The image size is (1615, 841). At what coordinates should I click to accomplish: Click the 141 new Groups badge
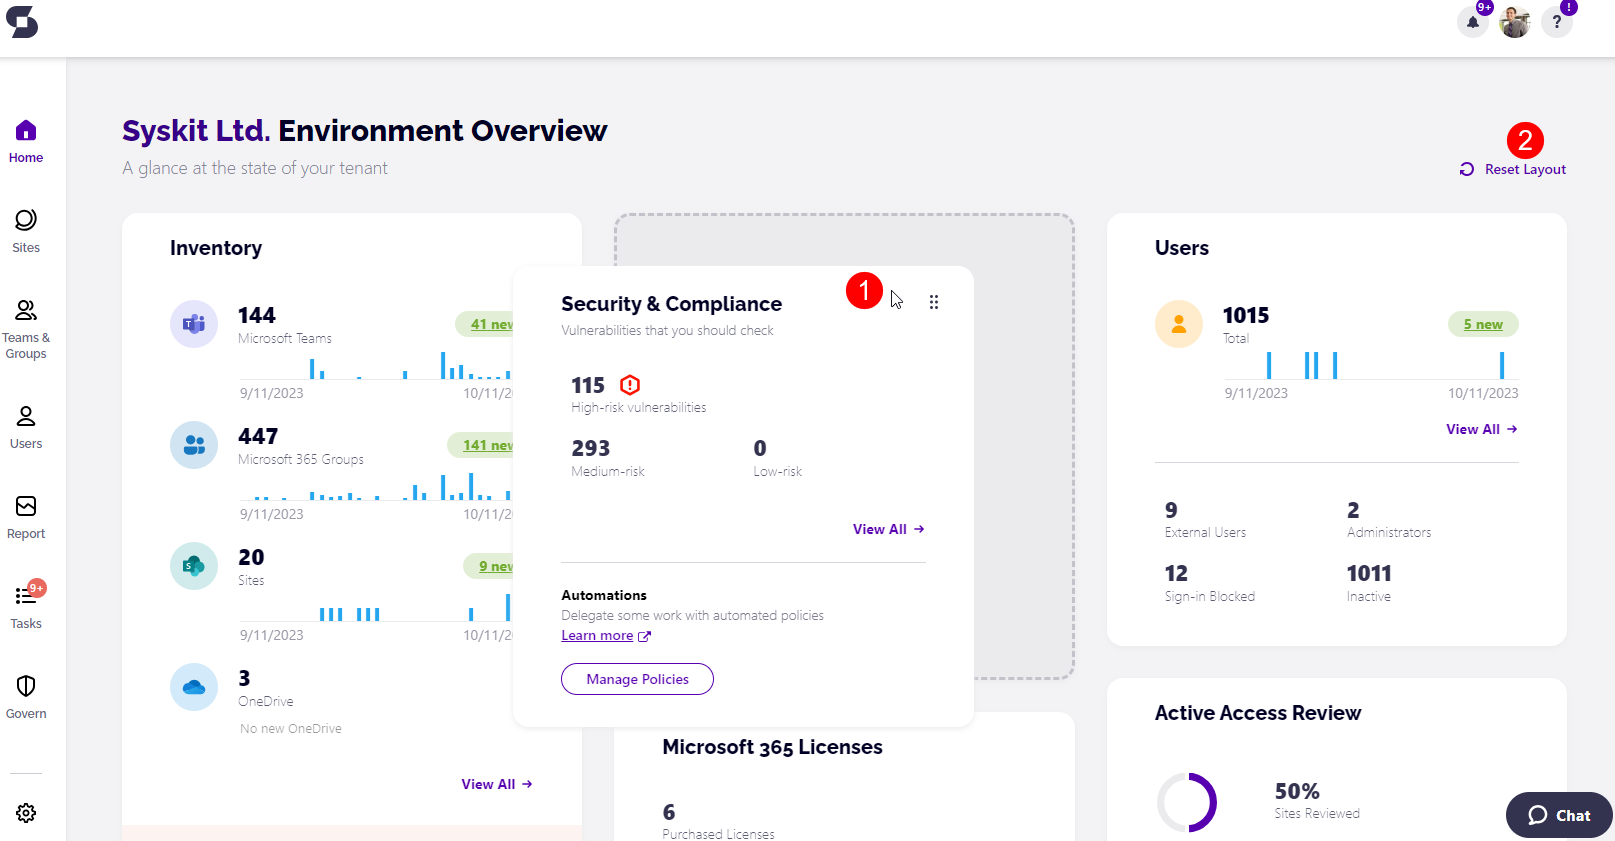coord(481,445)
